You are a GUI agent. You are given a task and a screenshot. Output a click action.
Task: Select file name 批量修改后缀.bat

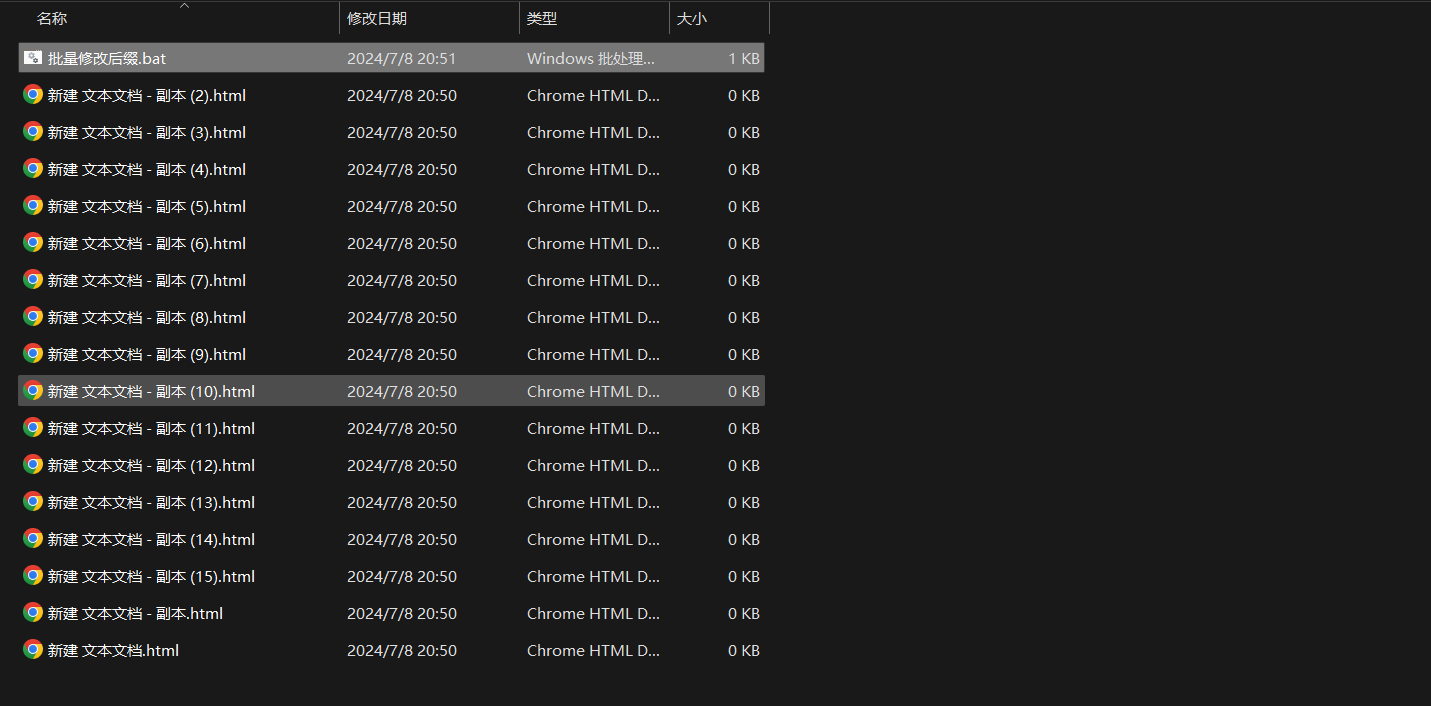(107, 58)
